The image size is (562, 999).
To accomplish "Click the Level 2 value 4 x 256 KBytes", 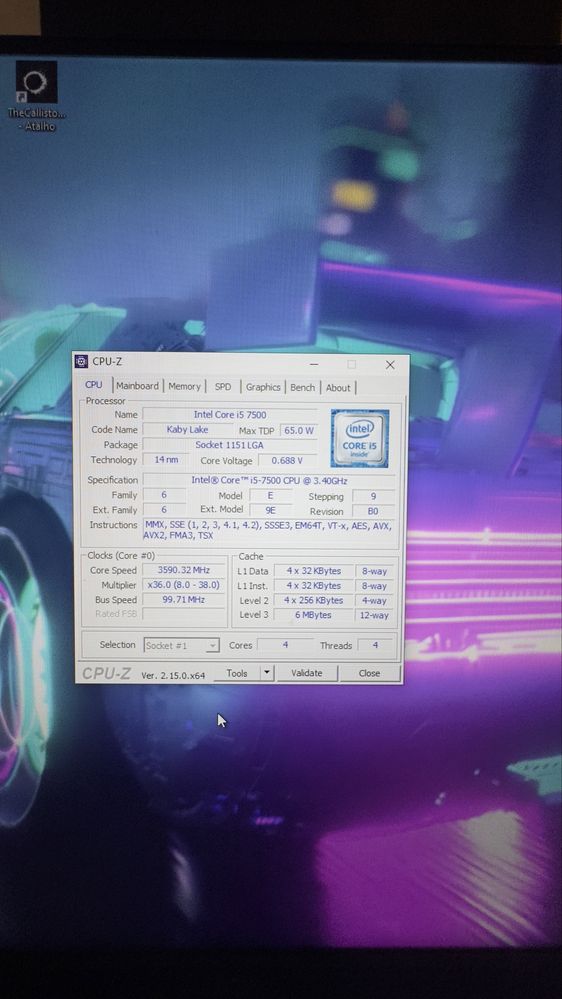I will coord(313,601).
